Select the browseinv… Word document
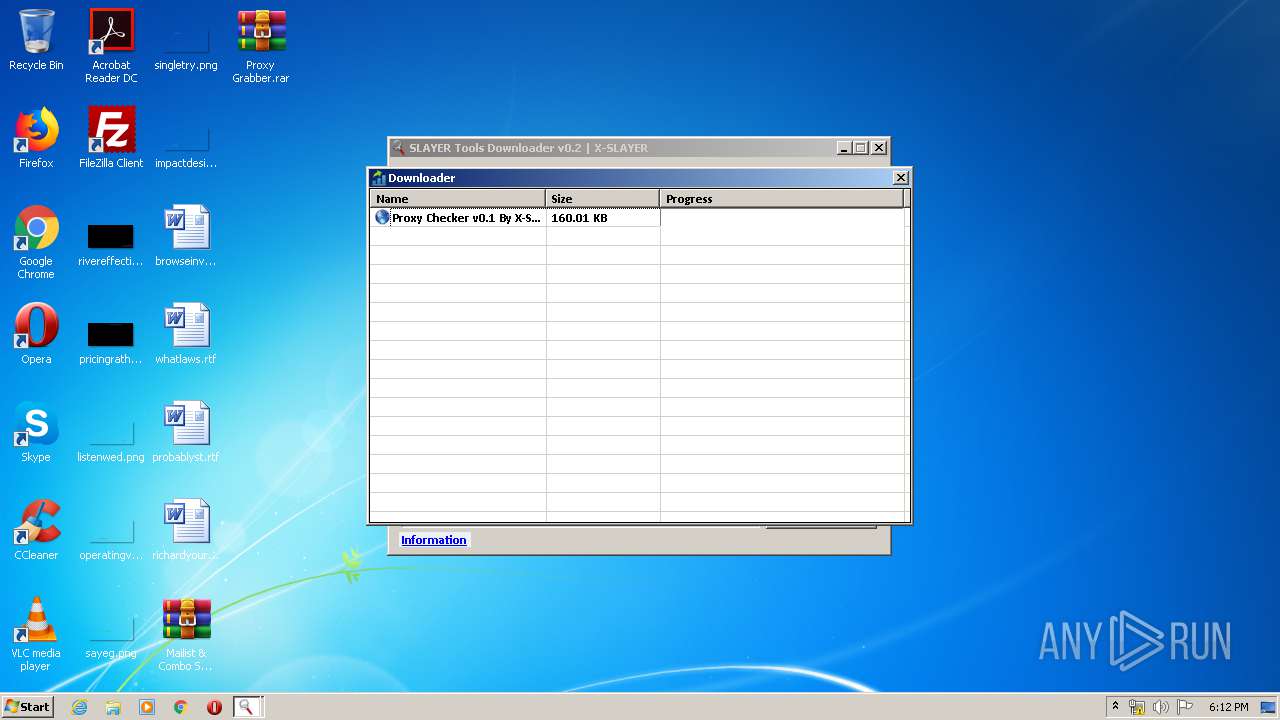Screen dimensions: 1280x720 pos(186,236)
